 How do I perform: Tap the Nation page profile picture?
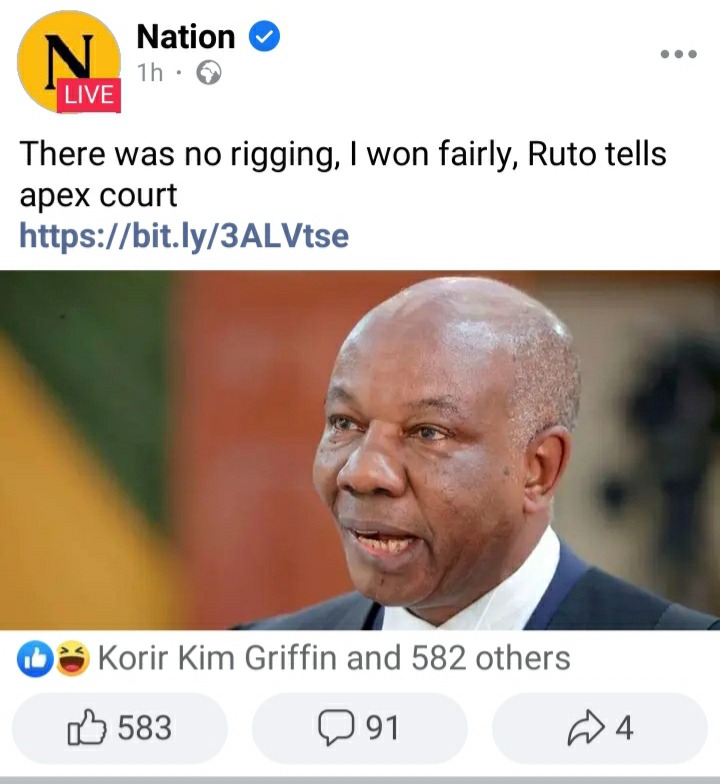(x=69, y=61)
